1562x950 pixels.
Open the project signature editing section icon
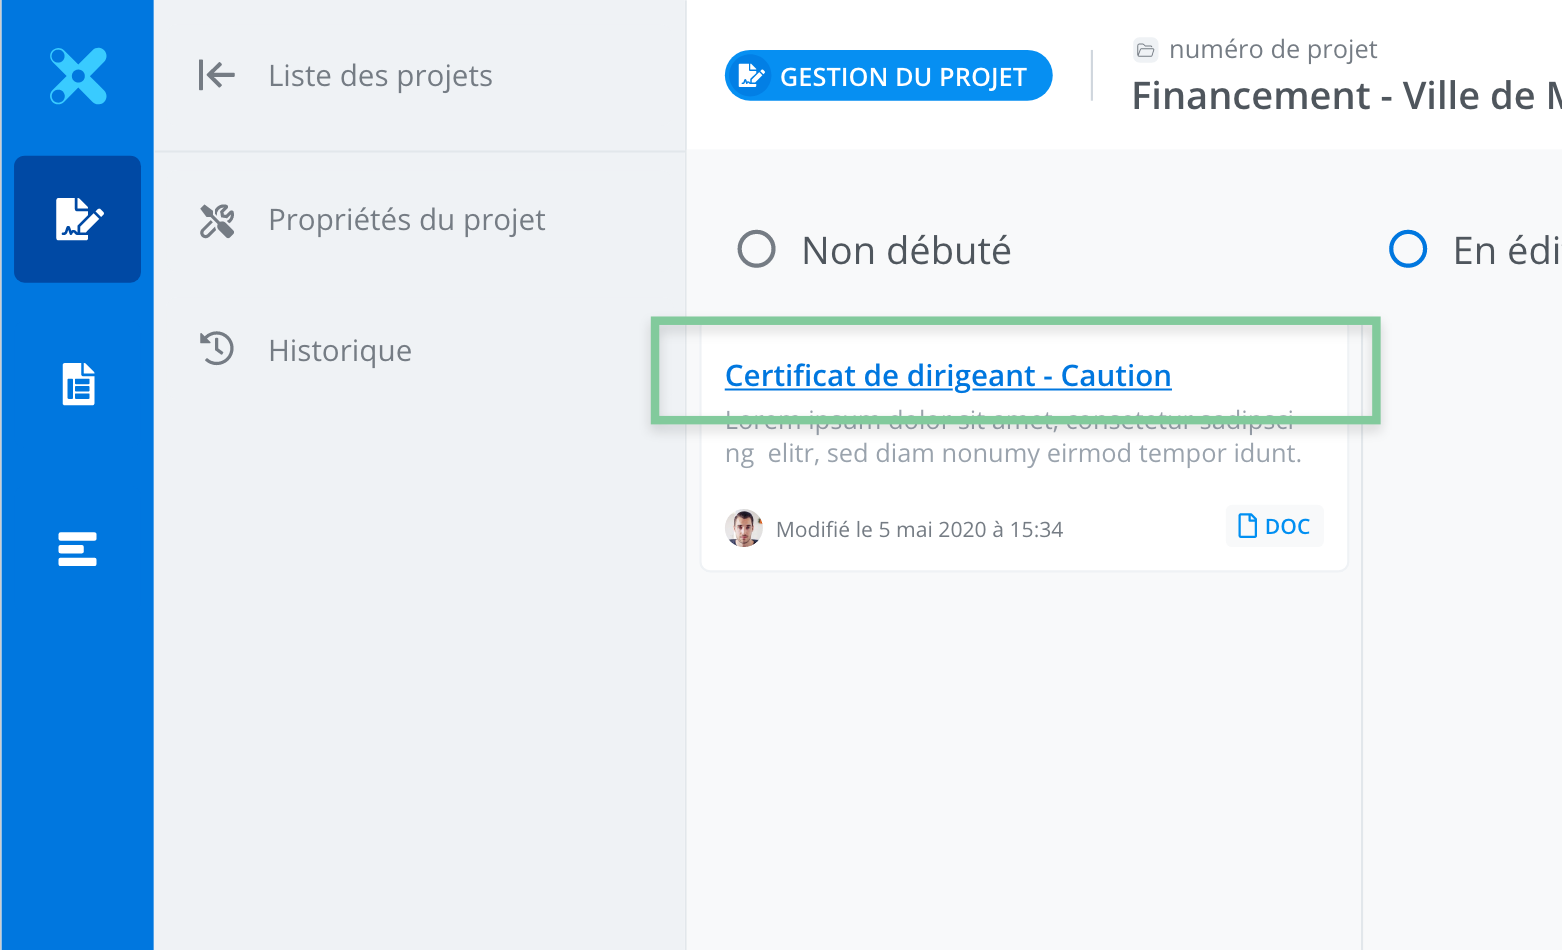point(78,219)
